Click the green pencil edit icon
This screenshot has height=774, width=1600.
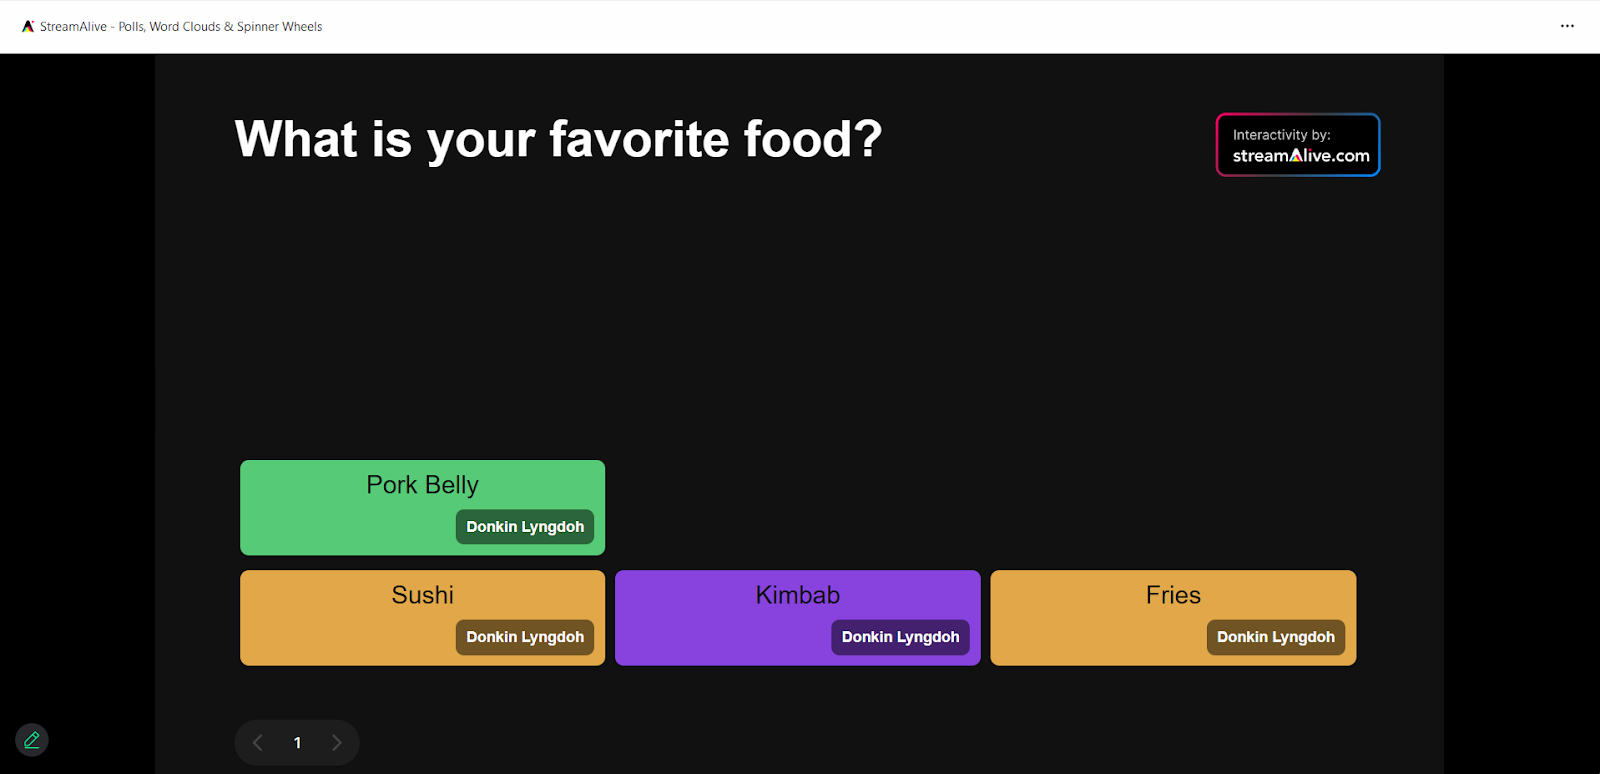point(32,740)
